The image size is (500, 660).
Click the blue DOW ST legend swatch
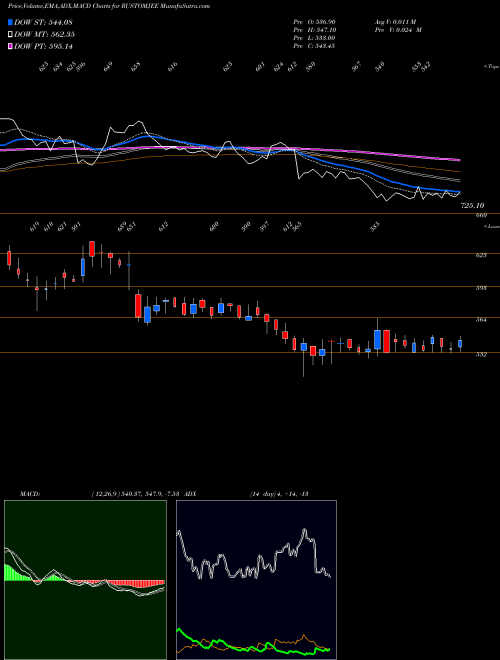[x=10, y=22]
